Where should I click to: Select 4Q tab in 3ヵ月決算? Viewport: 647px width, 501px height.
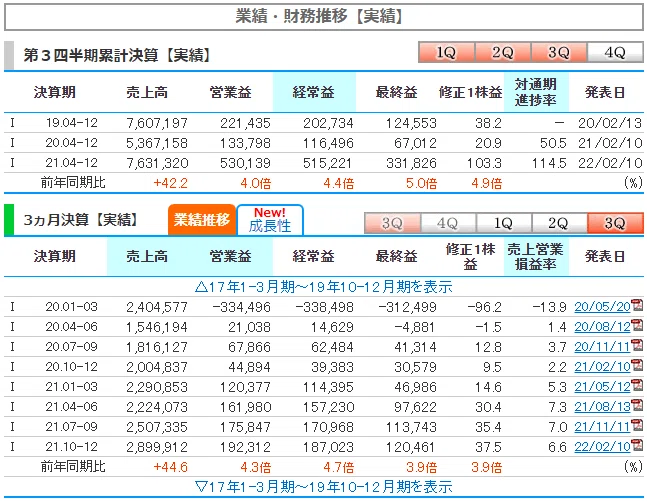click(x=448, y=223)
